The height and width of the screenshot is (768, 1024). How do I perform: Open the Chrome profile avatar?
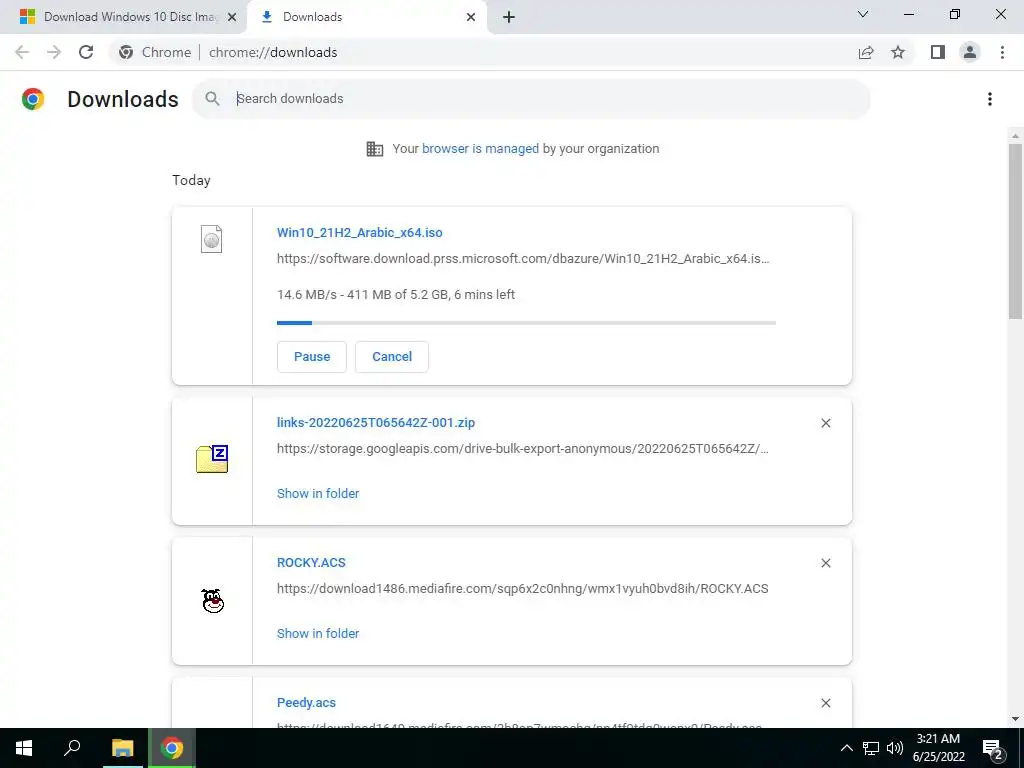pyautogui.click(x=970, y=52)
